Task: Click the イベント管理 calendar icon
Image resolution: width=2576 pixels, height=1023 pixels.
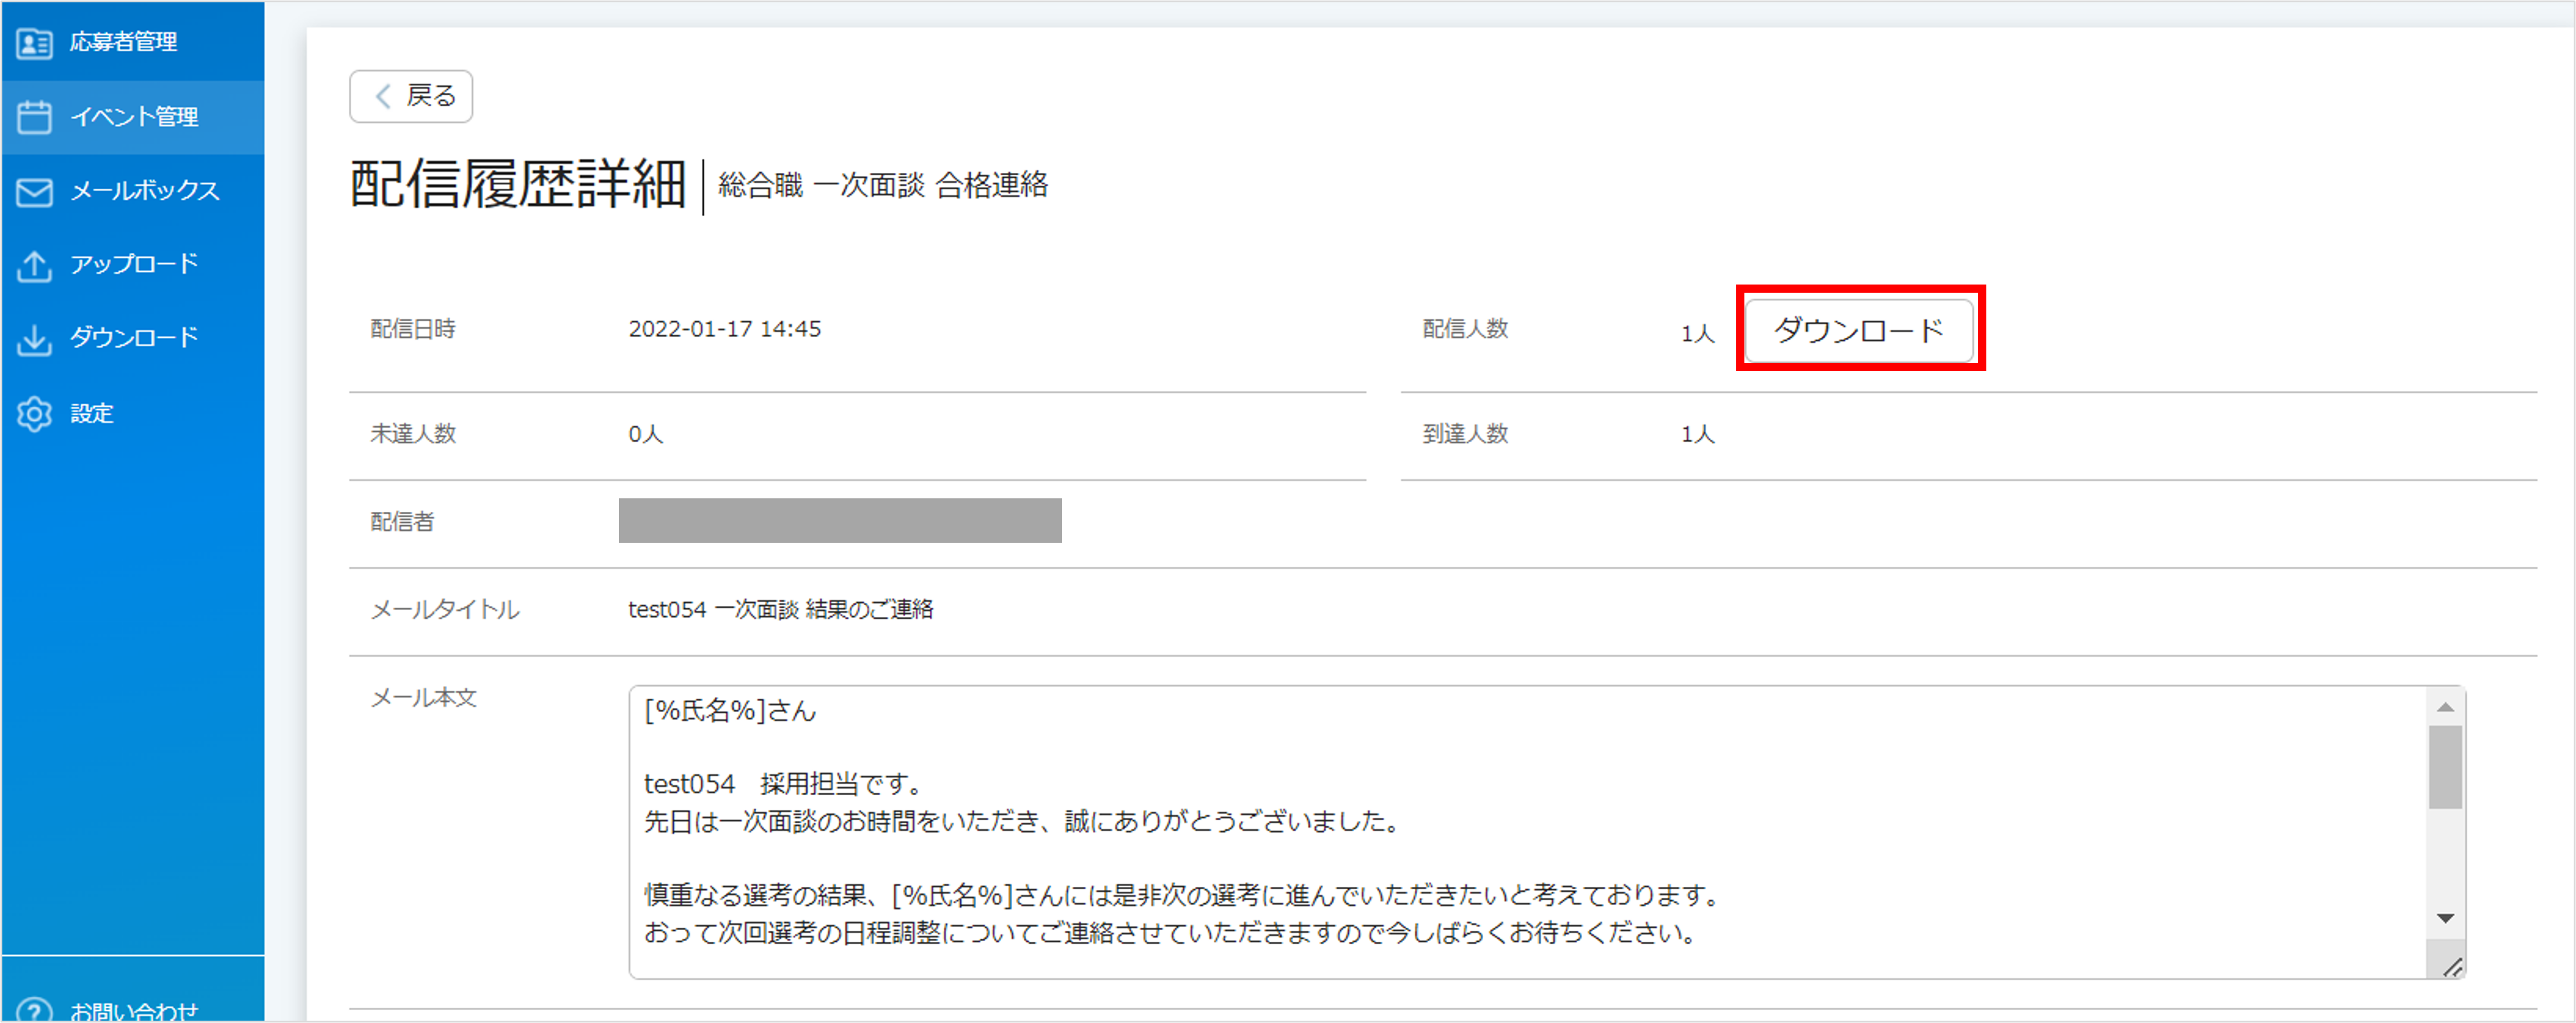Action: click(35, 117)
